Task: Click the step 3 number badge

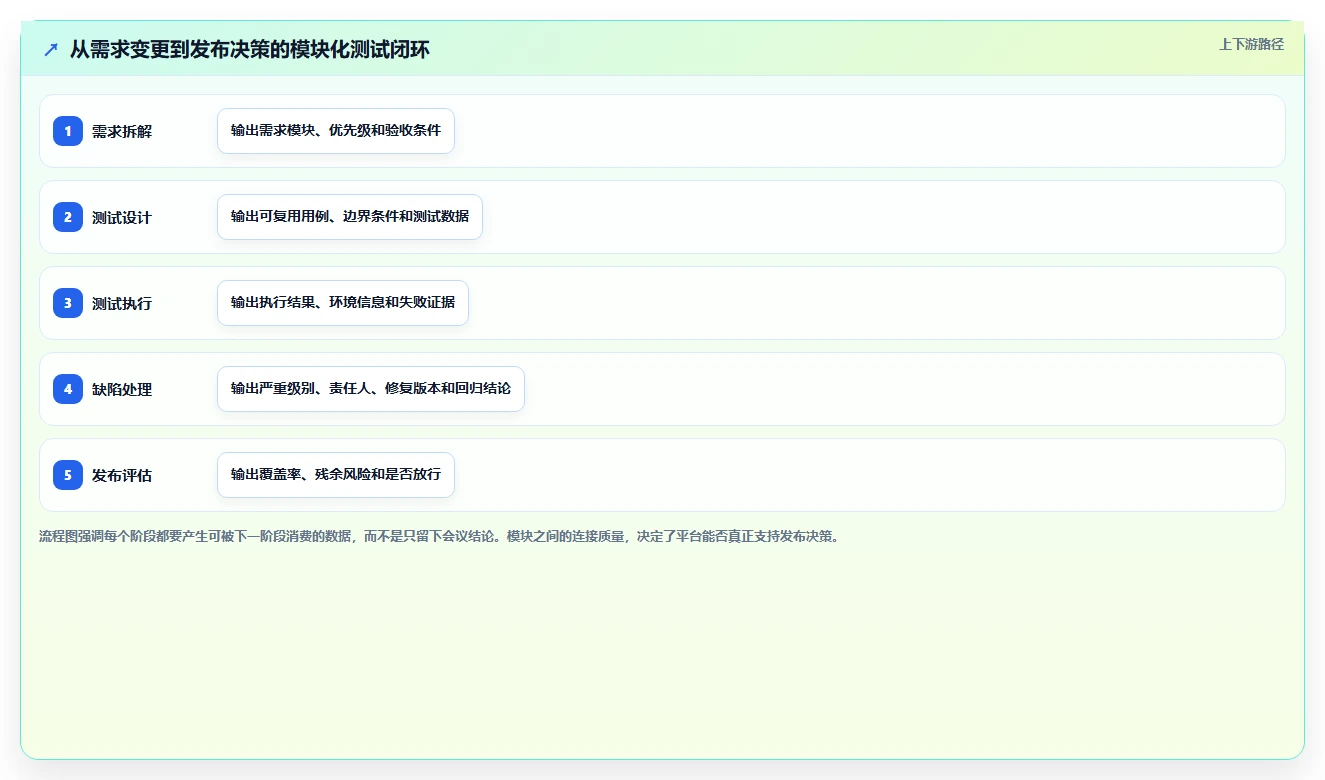Action: pos(68,303)
